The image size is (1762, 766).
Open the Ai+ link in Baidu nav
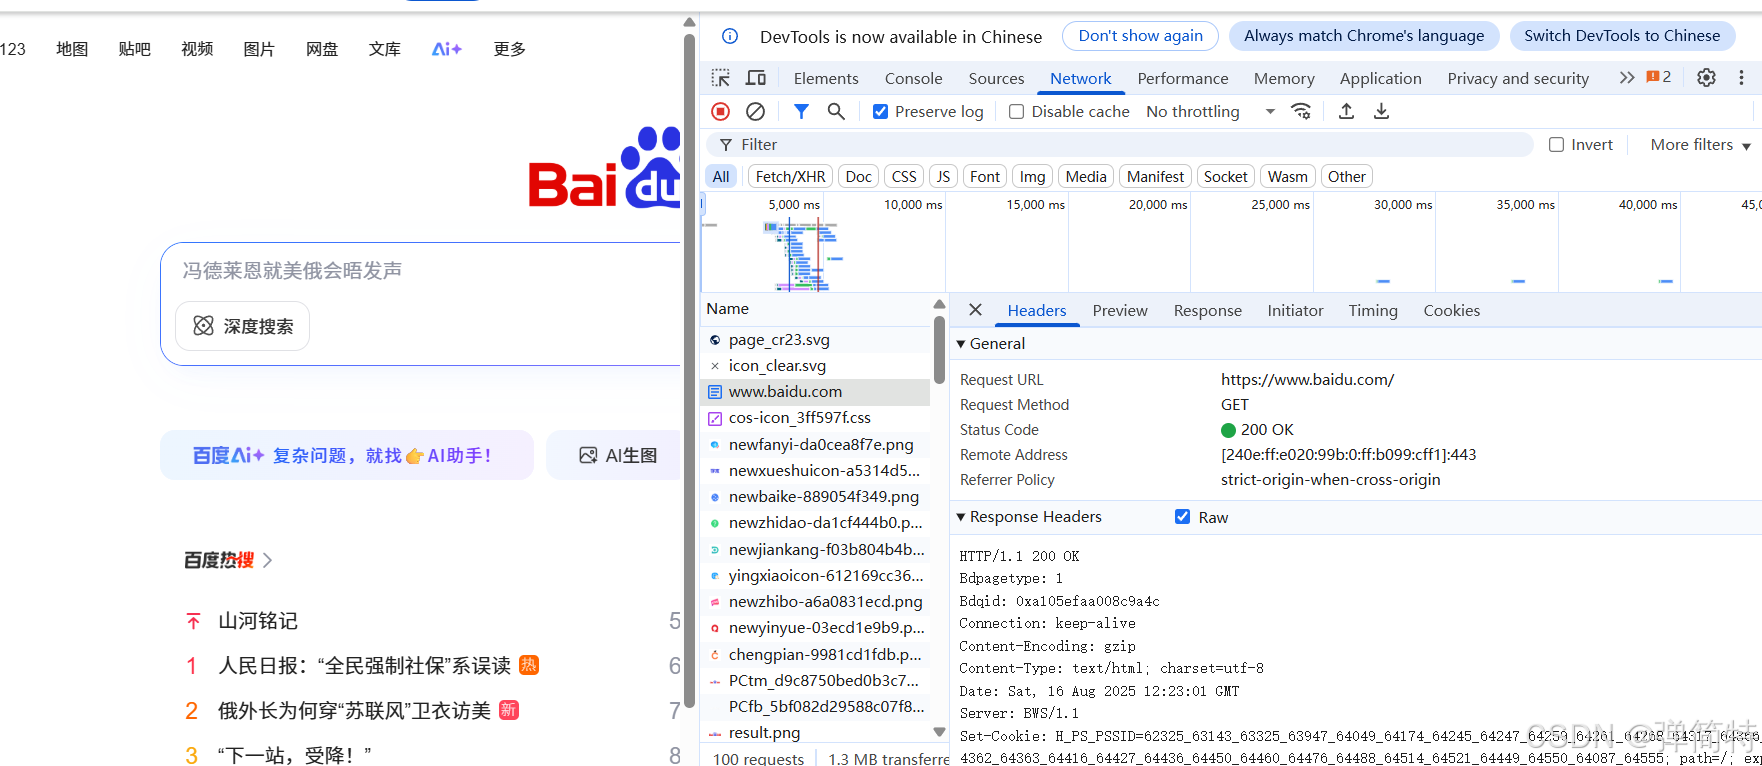447,49
